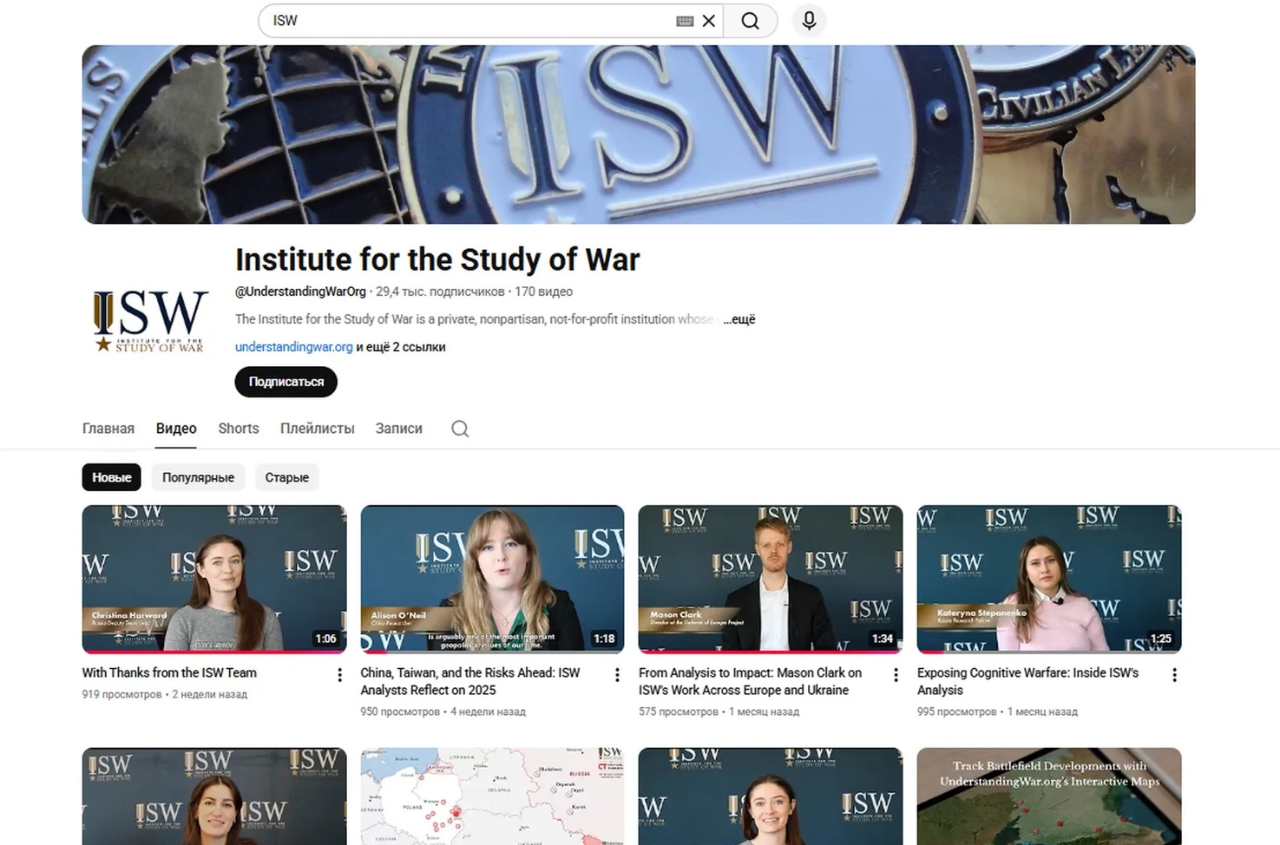Image resolution: width=1280 pixels, height=845 pixels.
Task: Select the Популярные sort filter
Action: [198, 478]
